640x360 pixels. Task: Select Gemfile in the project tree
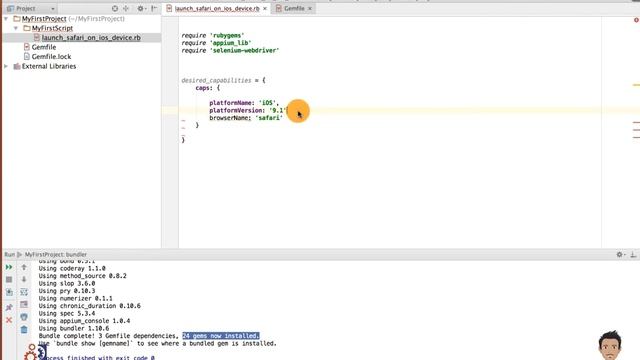44,47
